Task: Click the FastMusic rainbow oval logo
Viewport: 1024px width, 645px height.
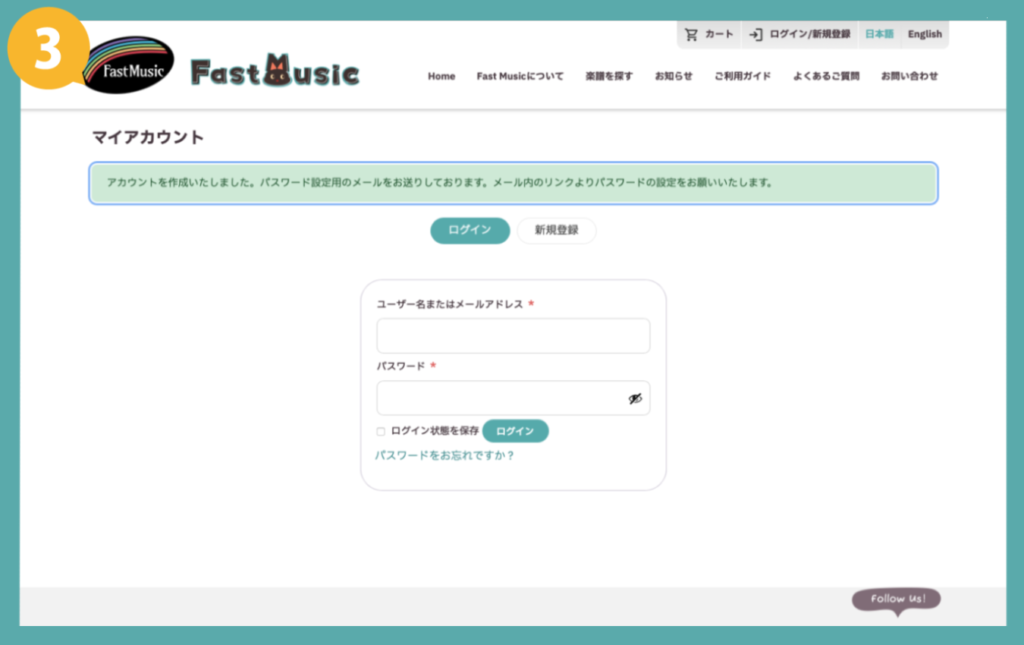Action: [128, 65]
